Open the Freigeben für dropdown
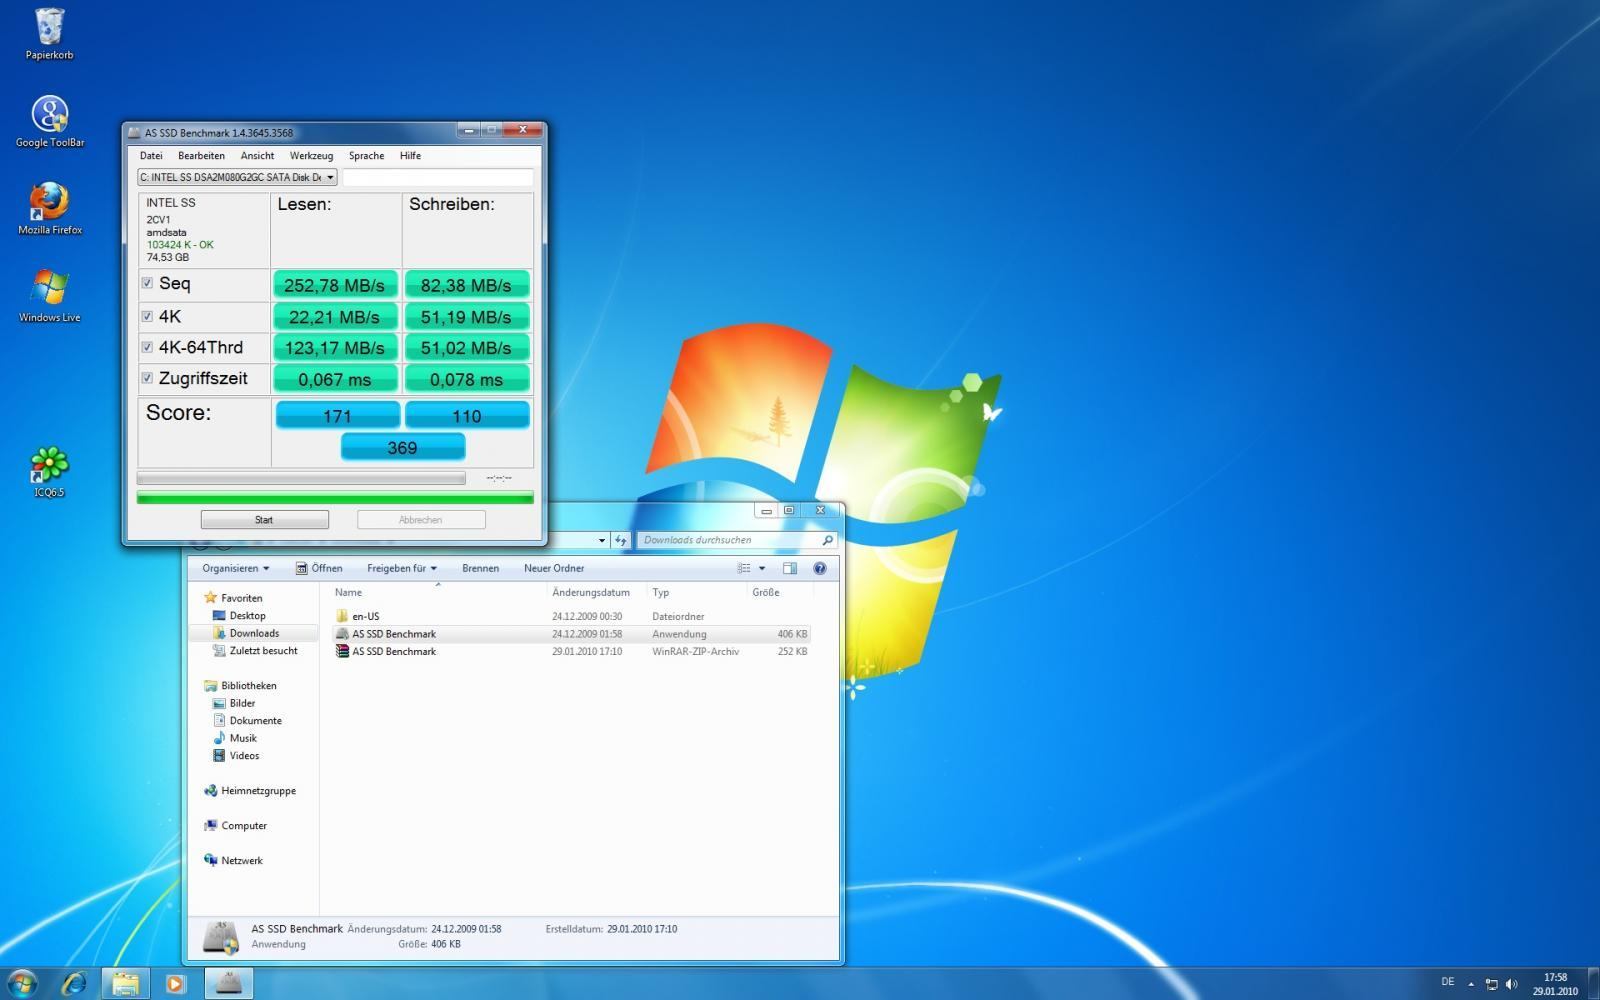The height and width of the screenshot is (1000, 1600). (401, 568)
